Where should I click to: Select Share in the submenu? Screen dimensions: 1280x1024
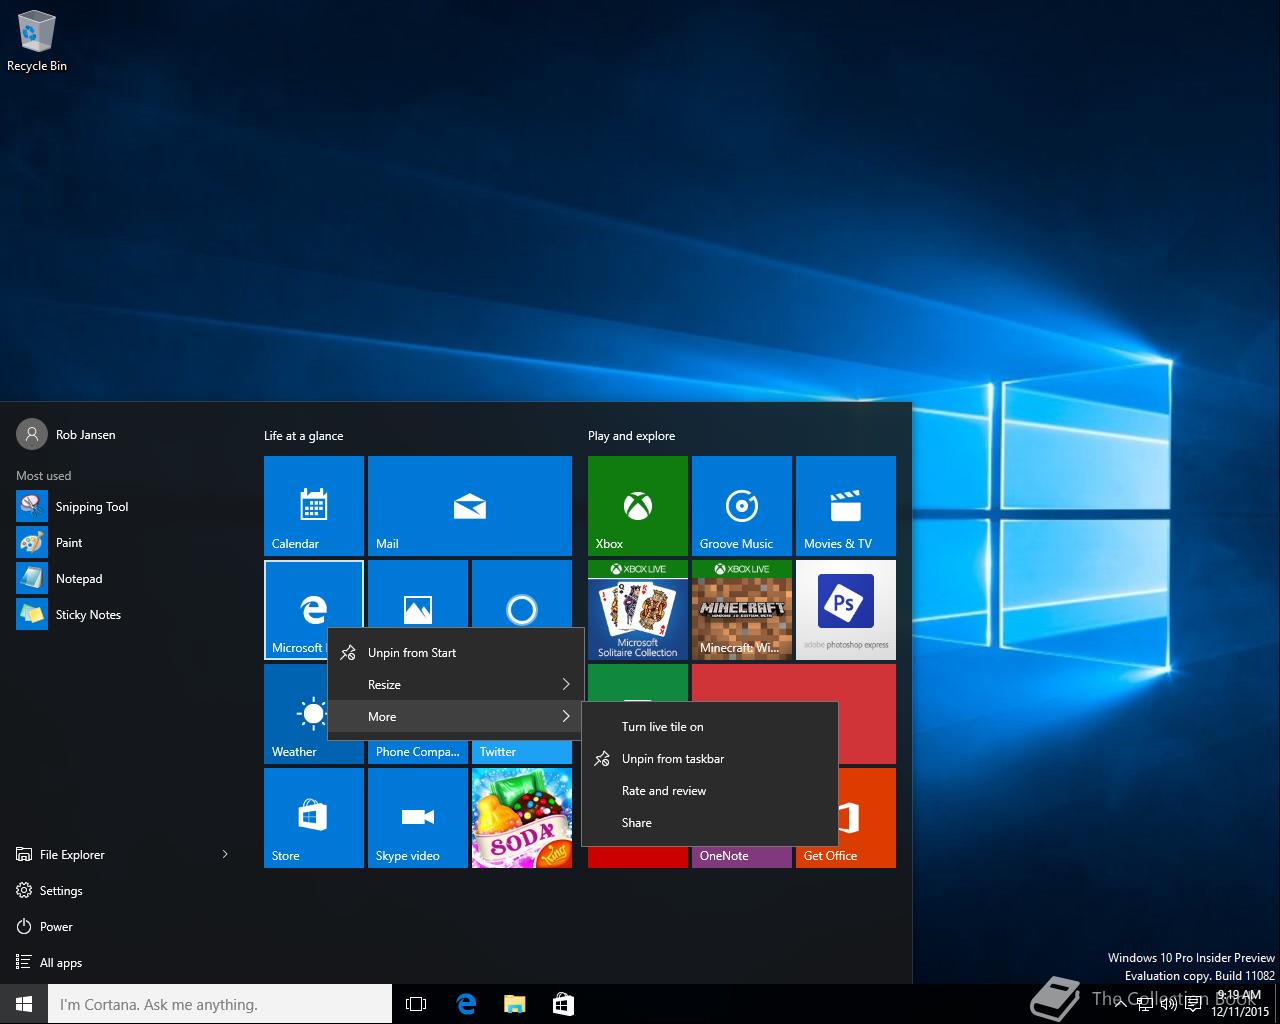[x=710, y=823]
